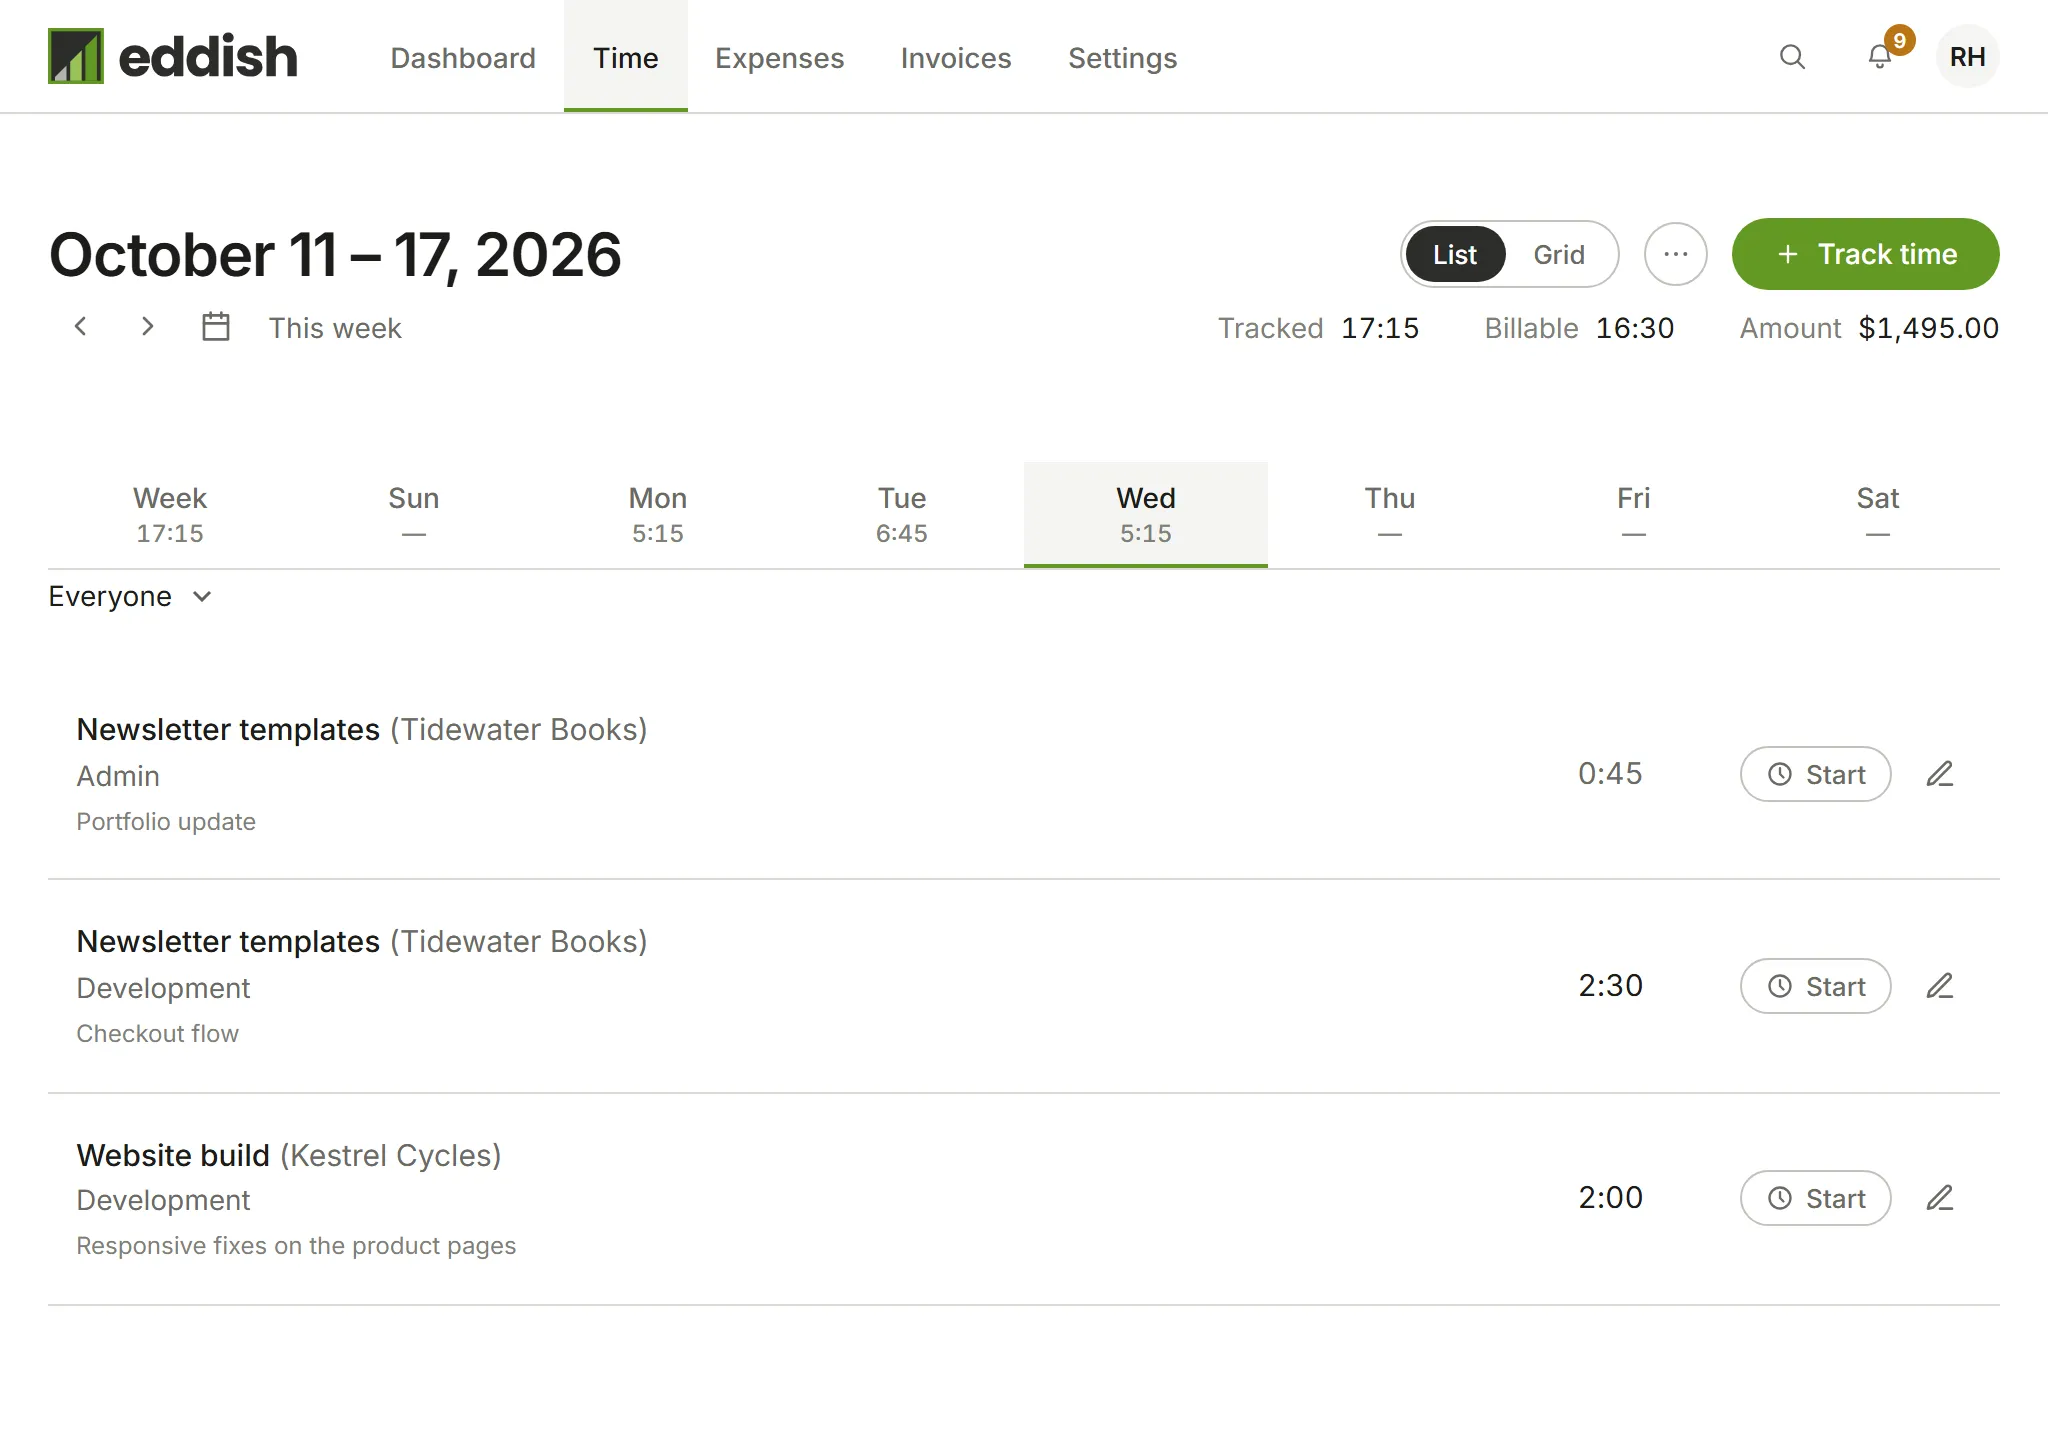Image resolution: width=2048 pixels, height=1434 pixels.
Task: Open the calendar date picker icon
Action: (x=216, y=326)
